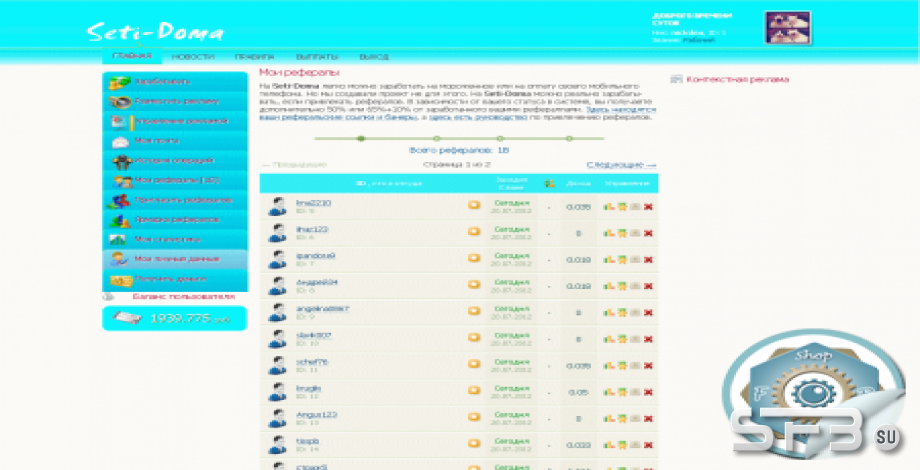This screenshot has width=920, height=470.
Task: Delete referral lma2210 with red X
Action: click(648, 207)
